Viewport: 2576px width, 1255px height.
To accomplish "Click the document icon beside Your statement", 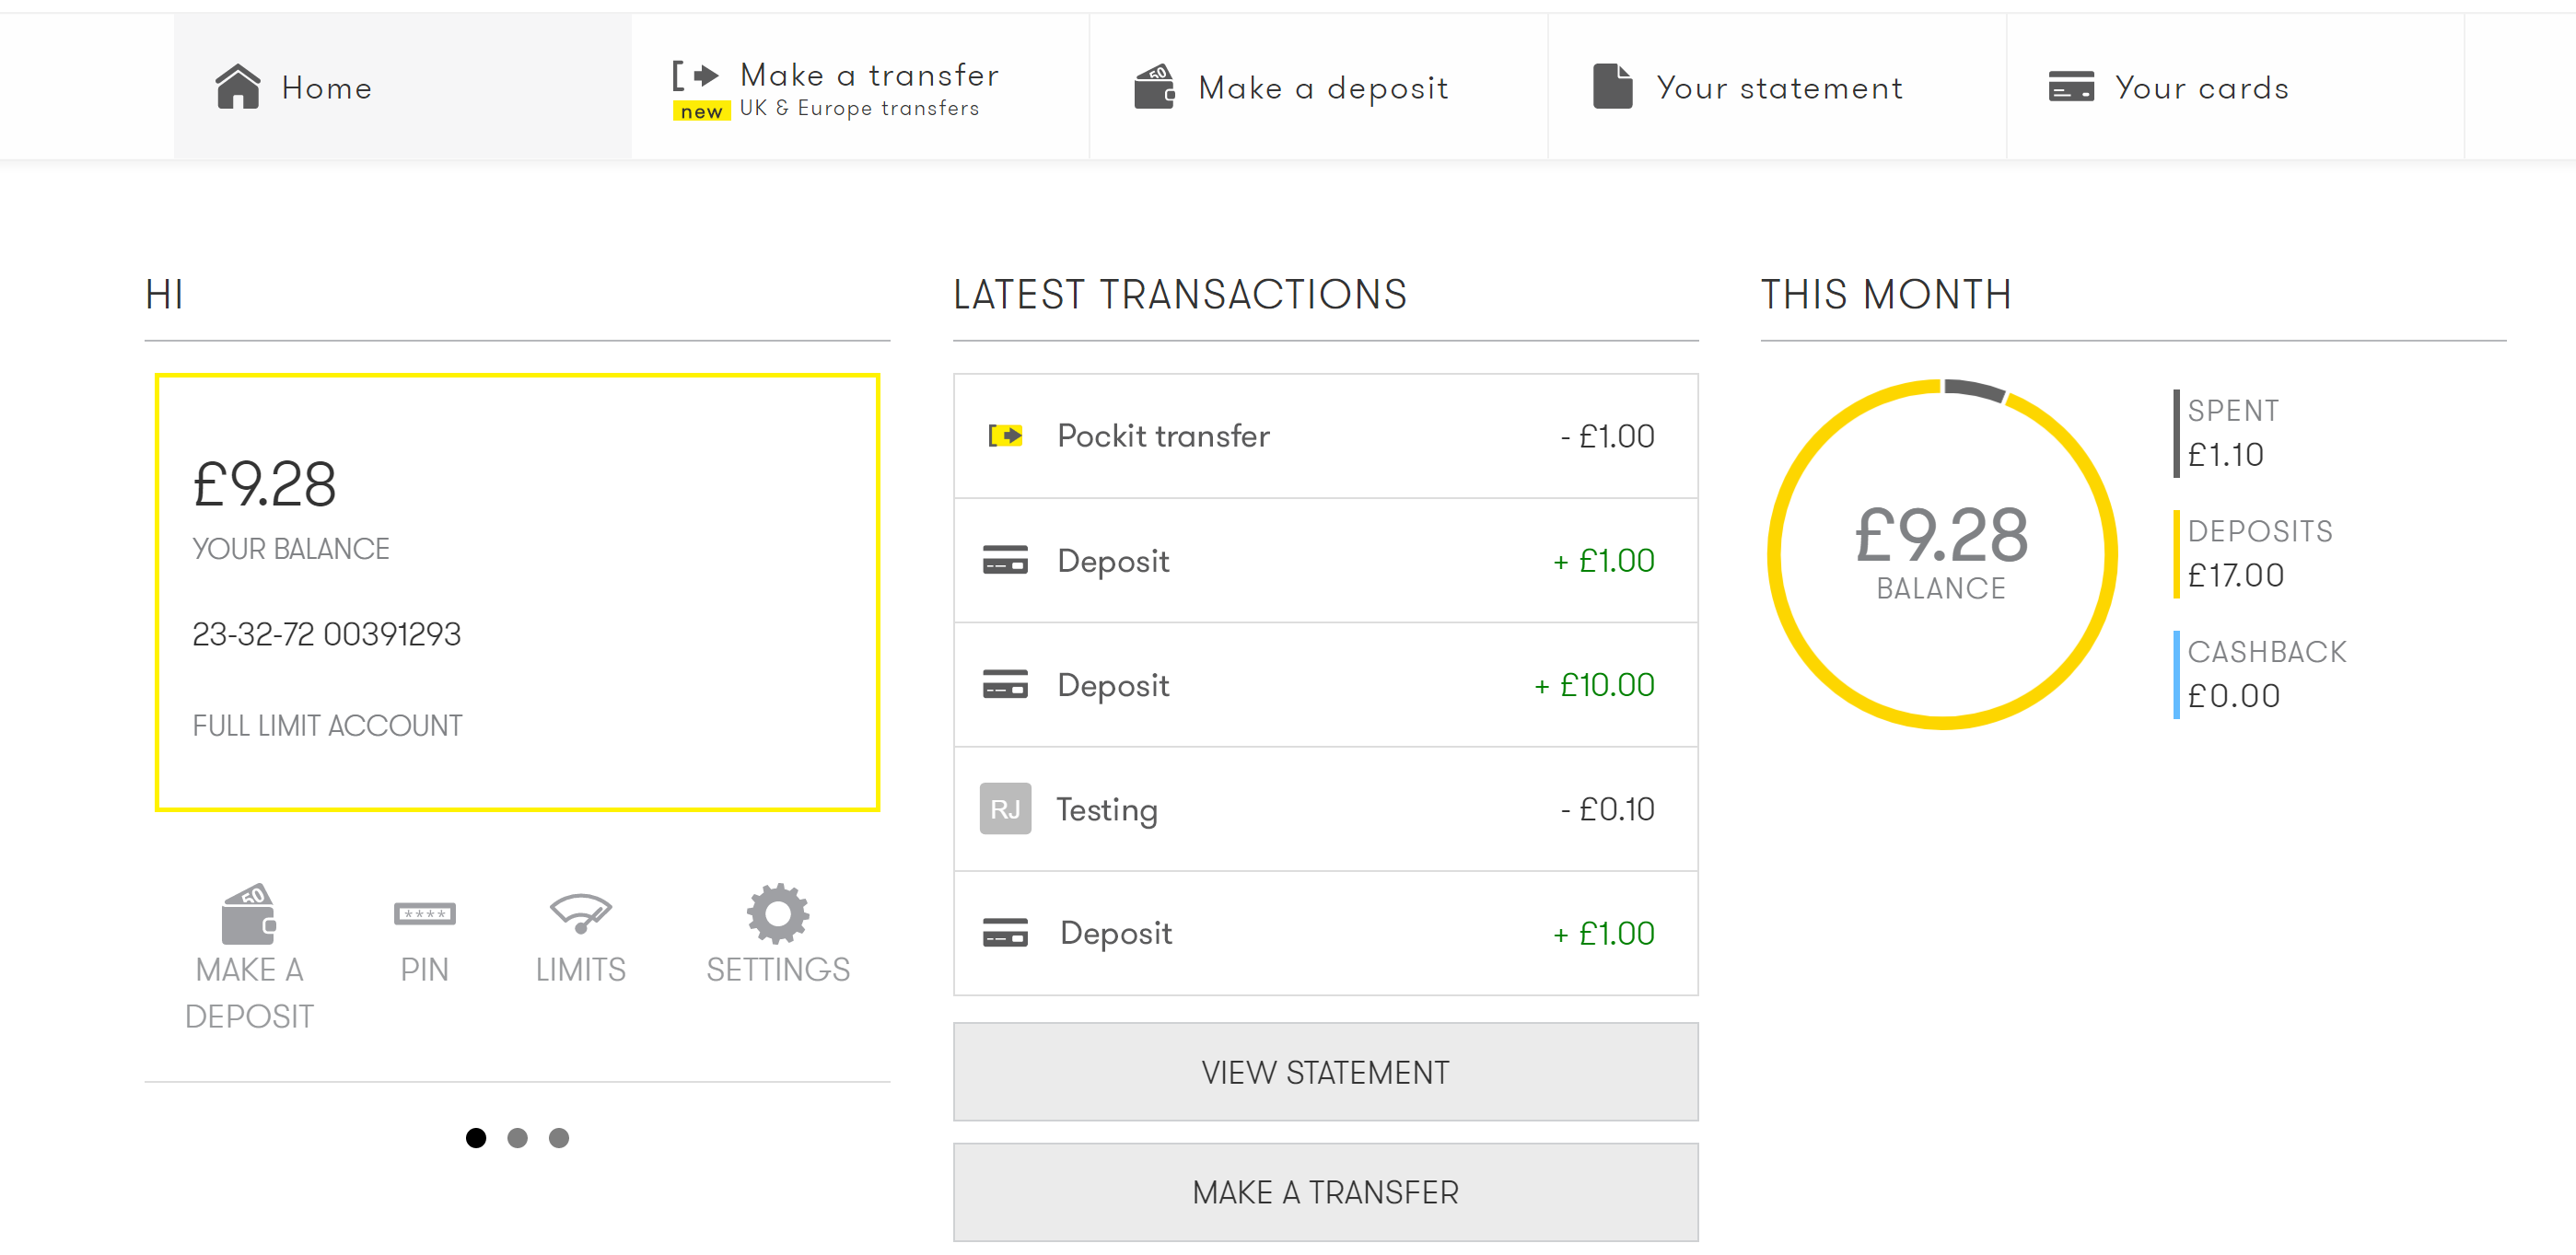I will click(1612, 87).
